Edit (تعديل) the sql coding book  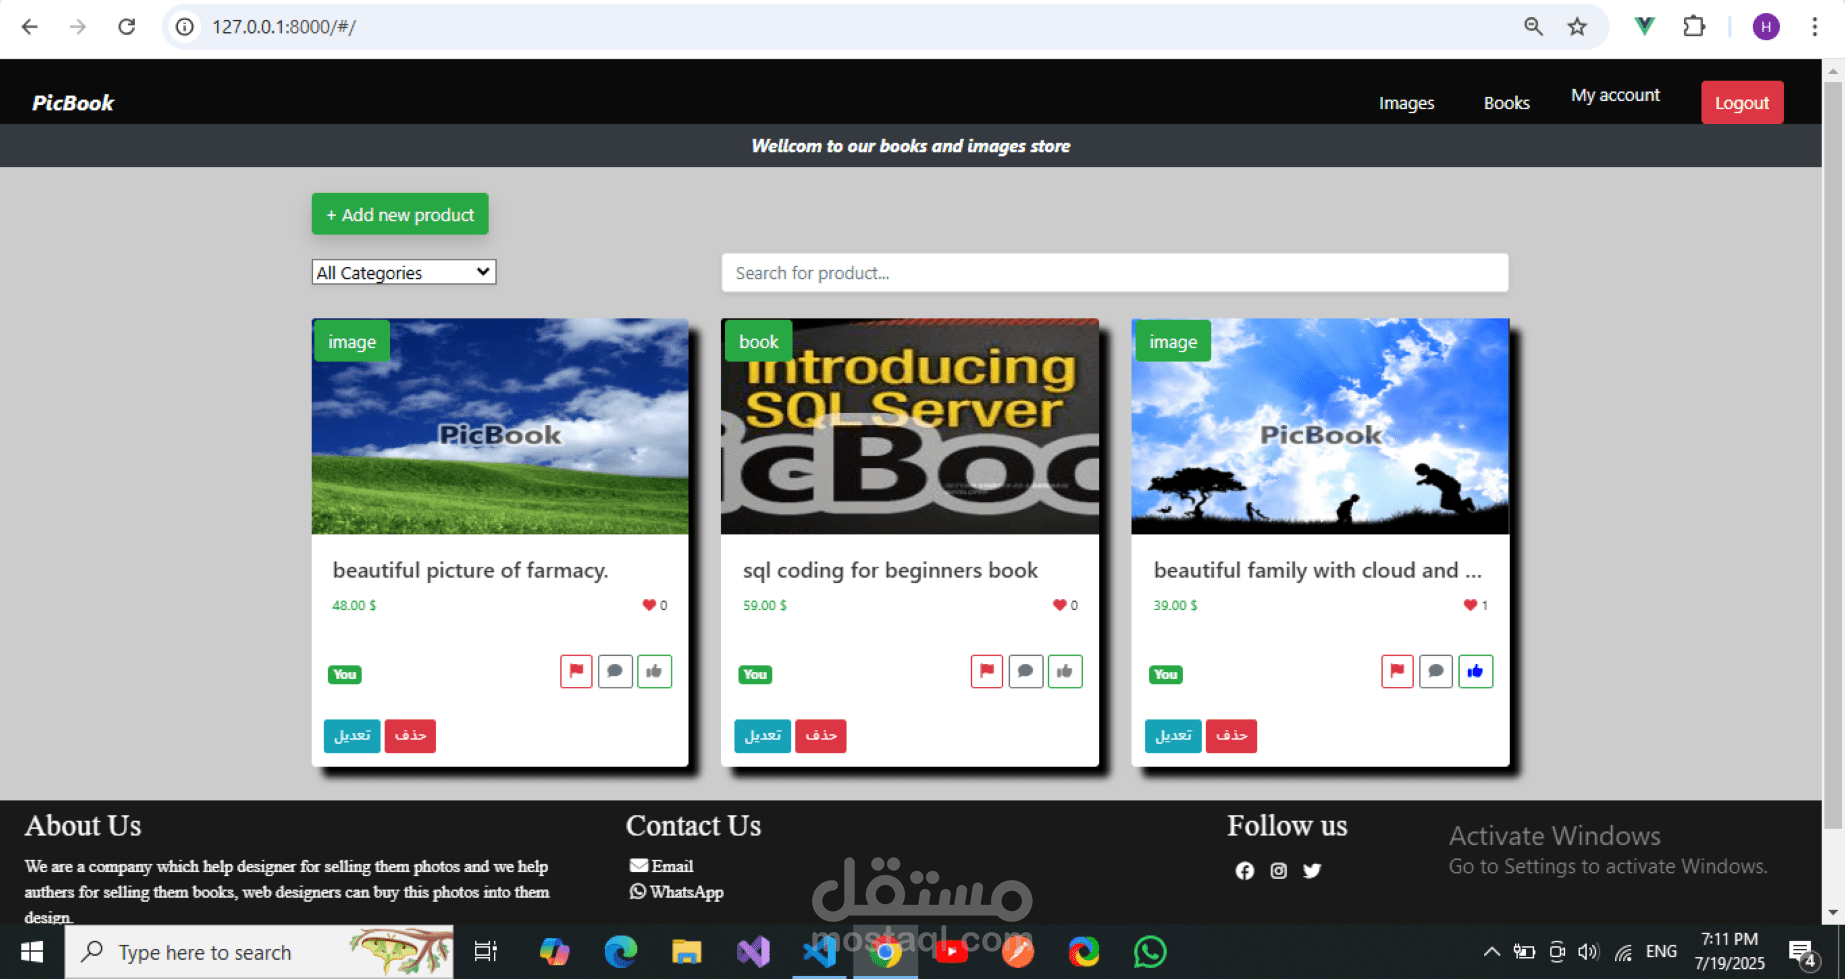(x=762, y=736)
